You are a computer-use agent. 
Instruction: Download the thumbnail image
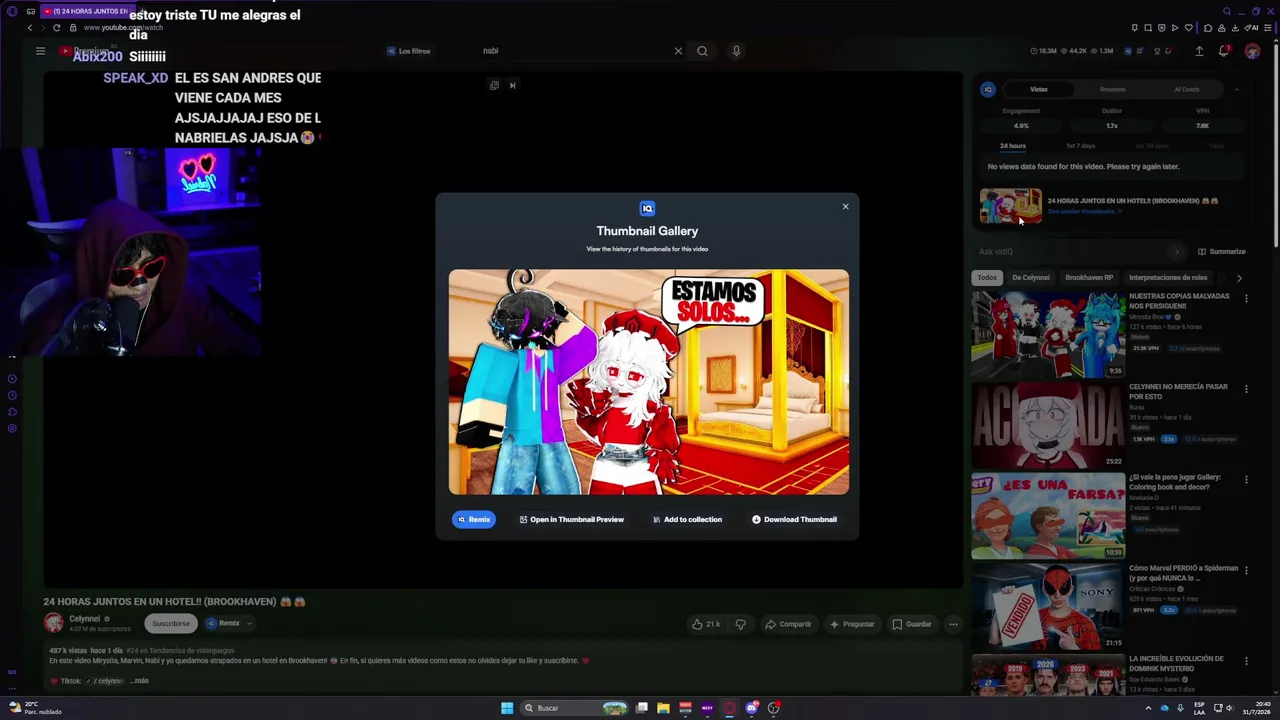(x=794, y=519)
